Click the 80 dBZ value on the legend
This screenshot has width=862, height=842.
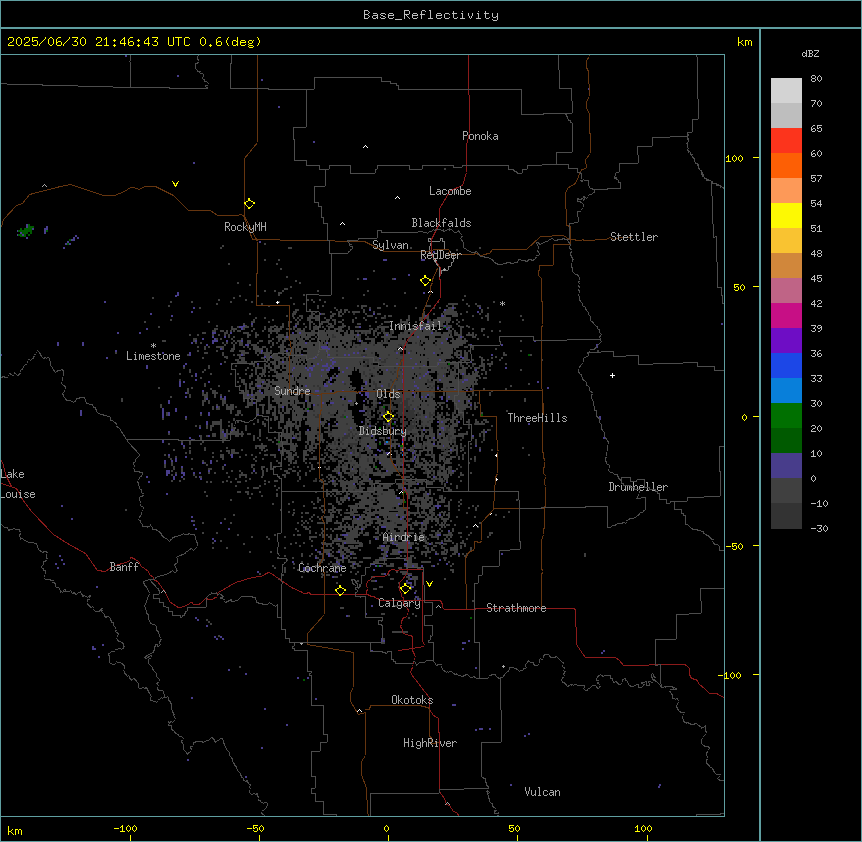(816, 79)
